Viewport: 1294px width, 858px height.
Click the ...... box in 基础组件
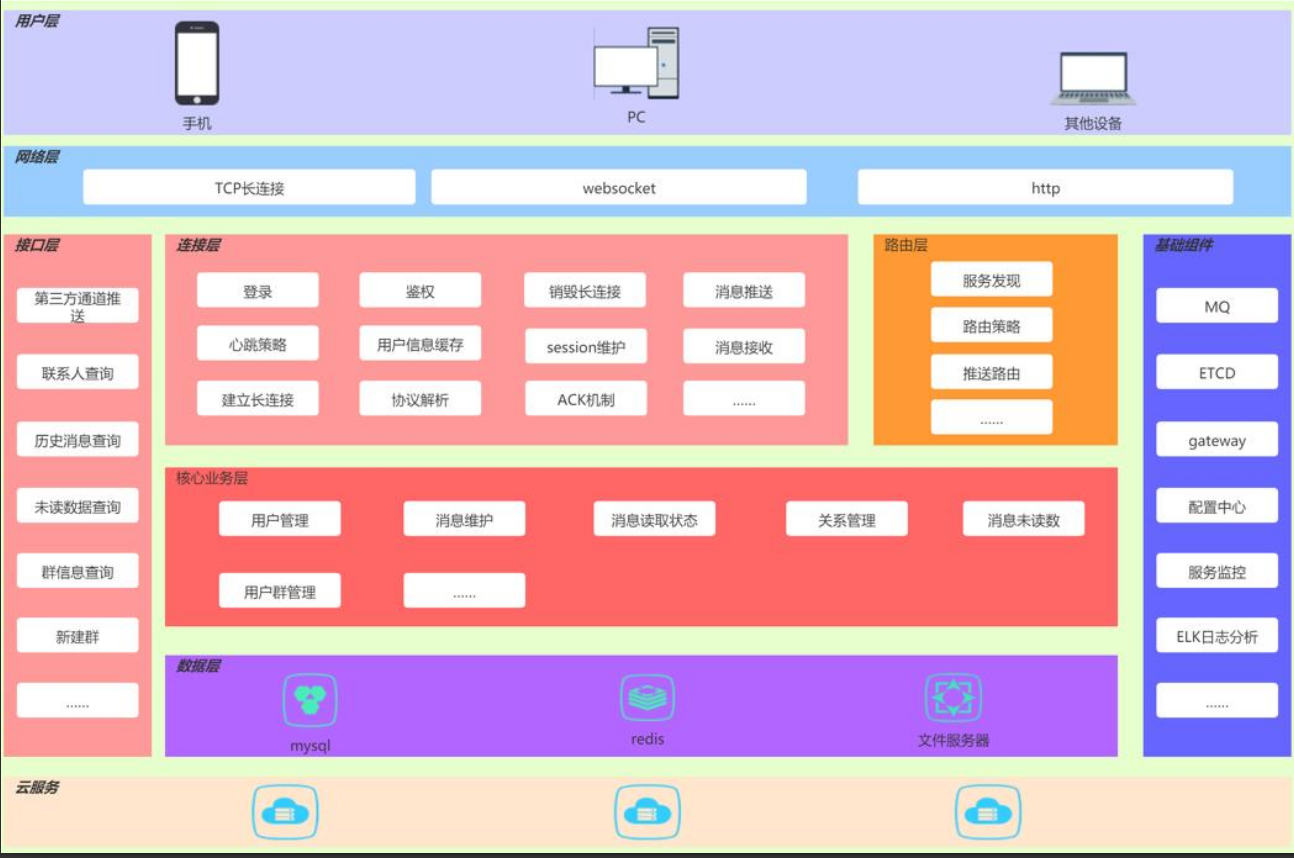click(x=1217, y=701)
